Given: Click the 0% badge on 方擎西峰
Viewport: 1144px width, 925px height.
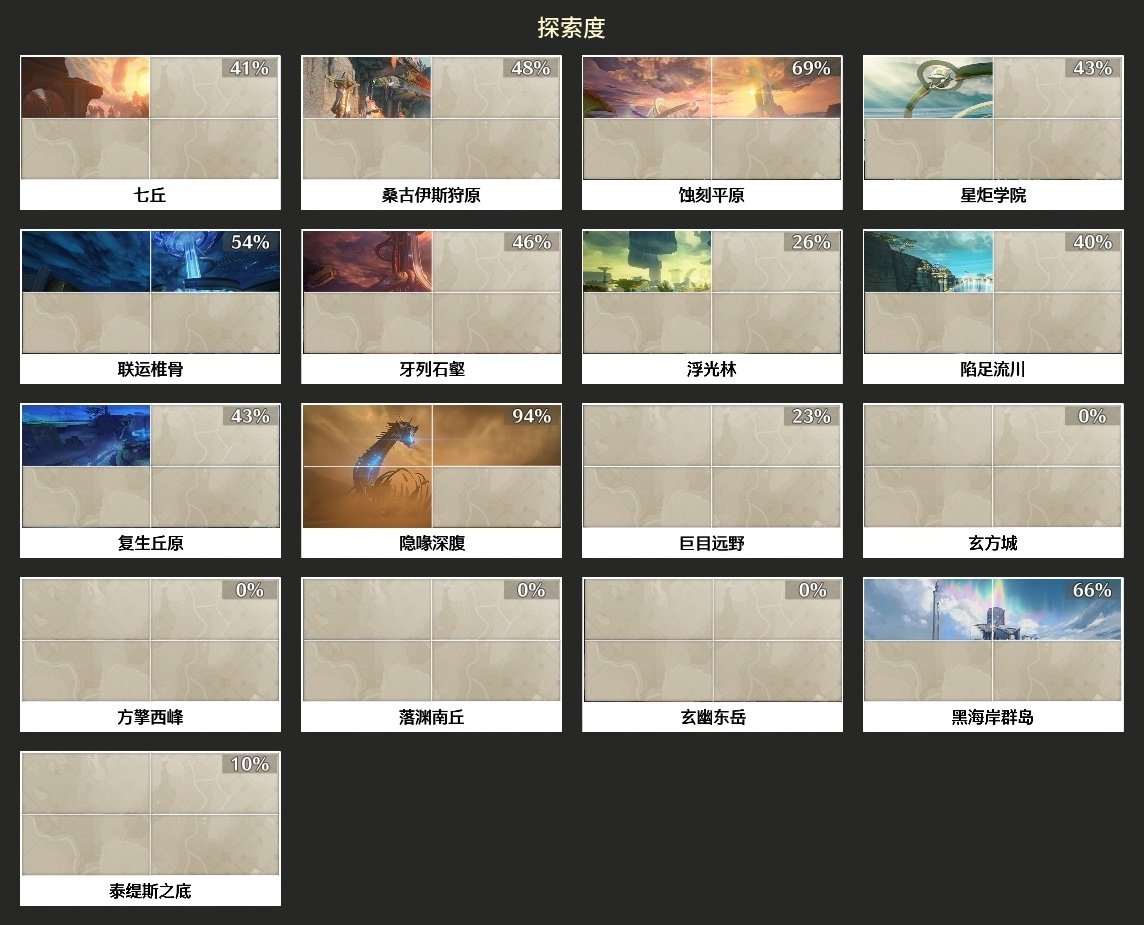Looking at the screenshot, I should tap(250, 590).
